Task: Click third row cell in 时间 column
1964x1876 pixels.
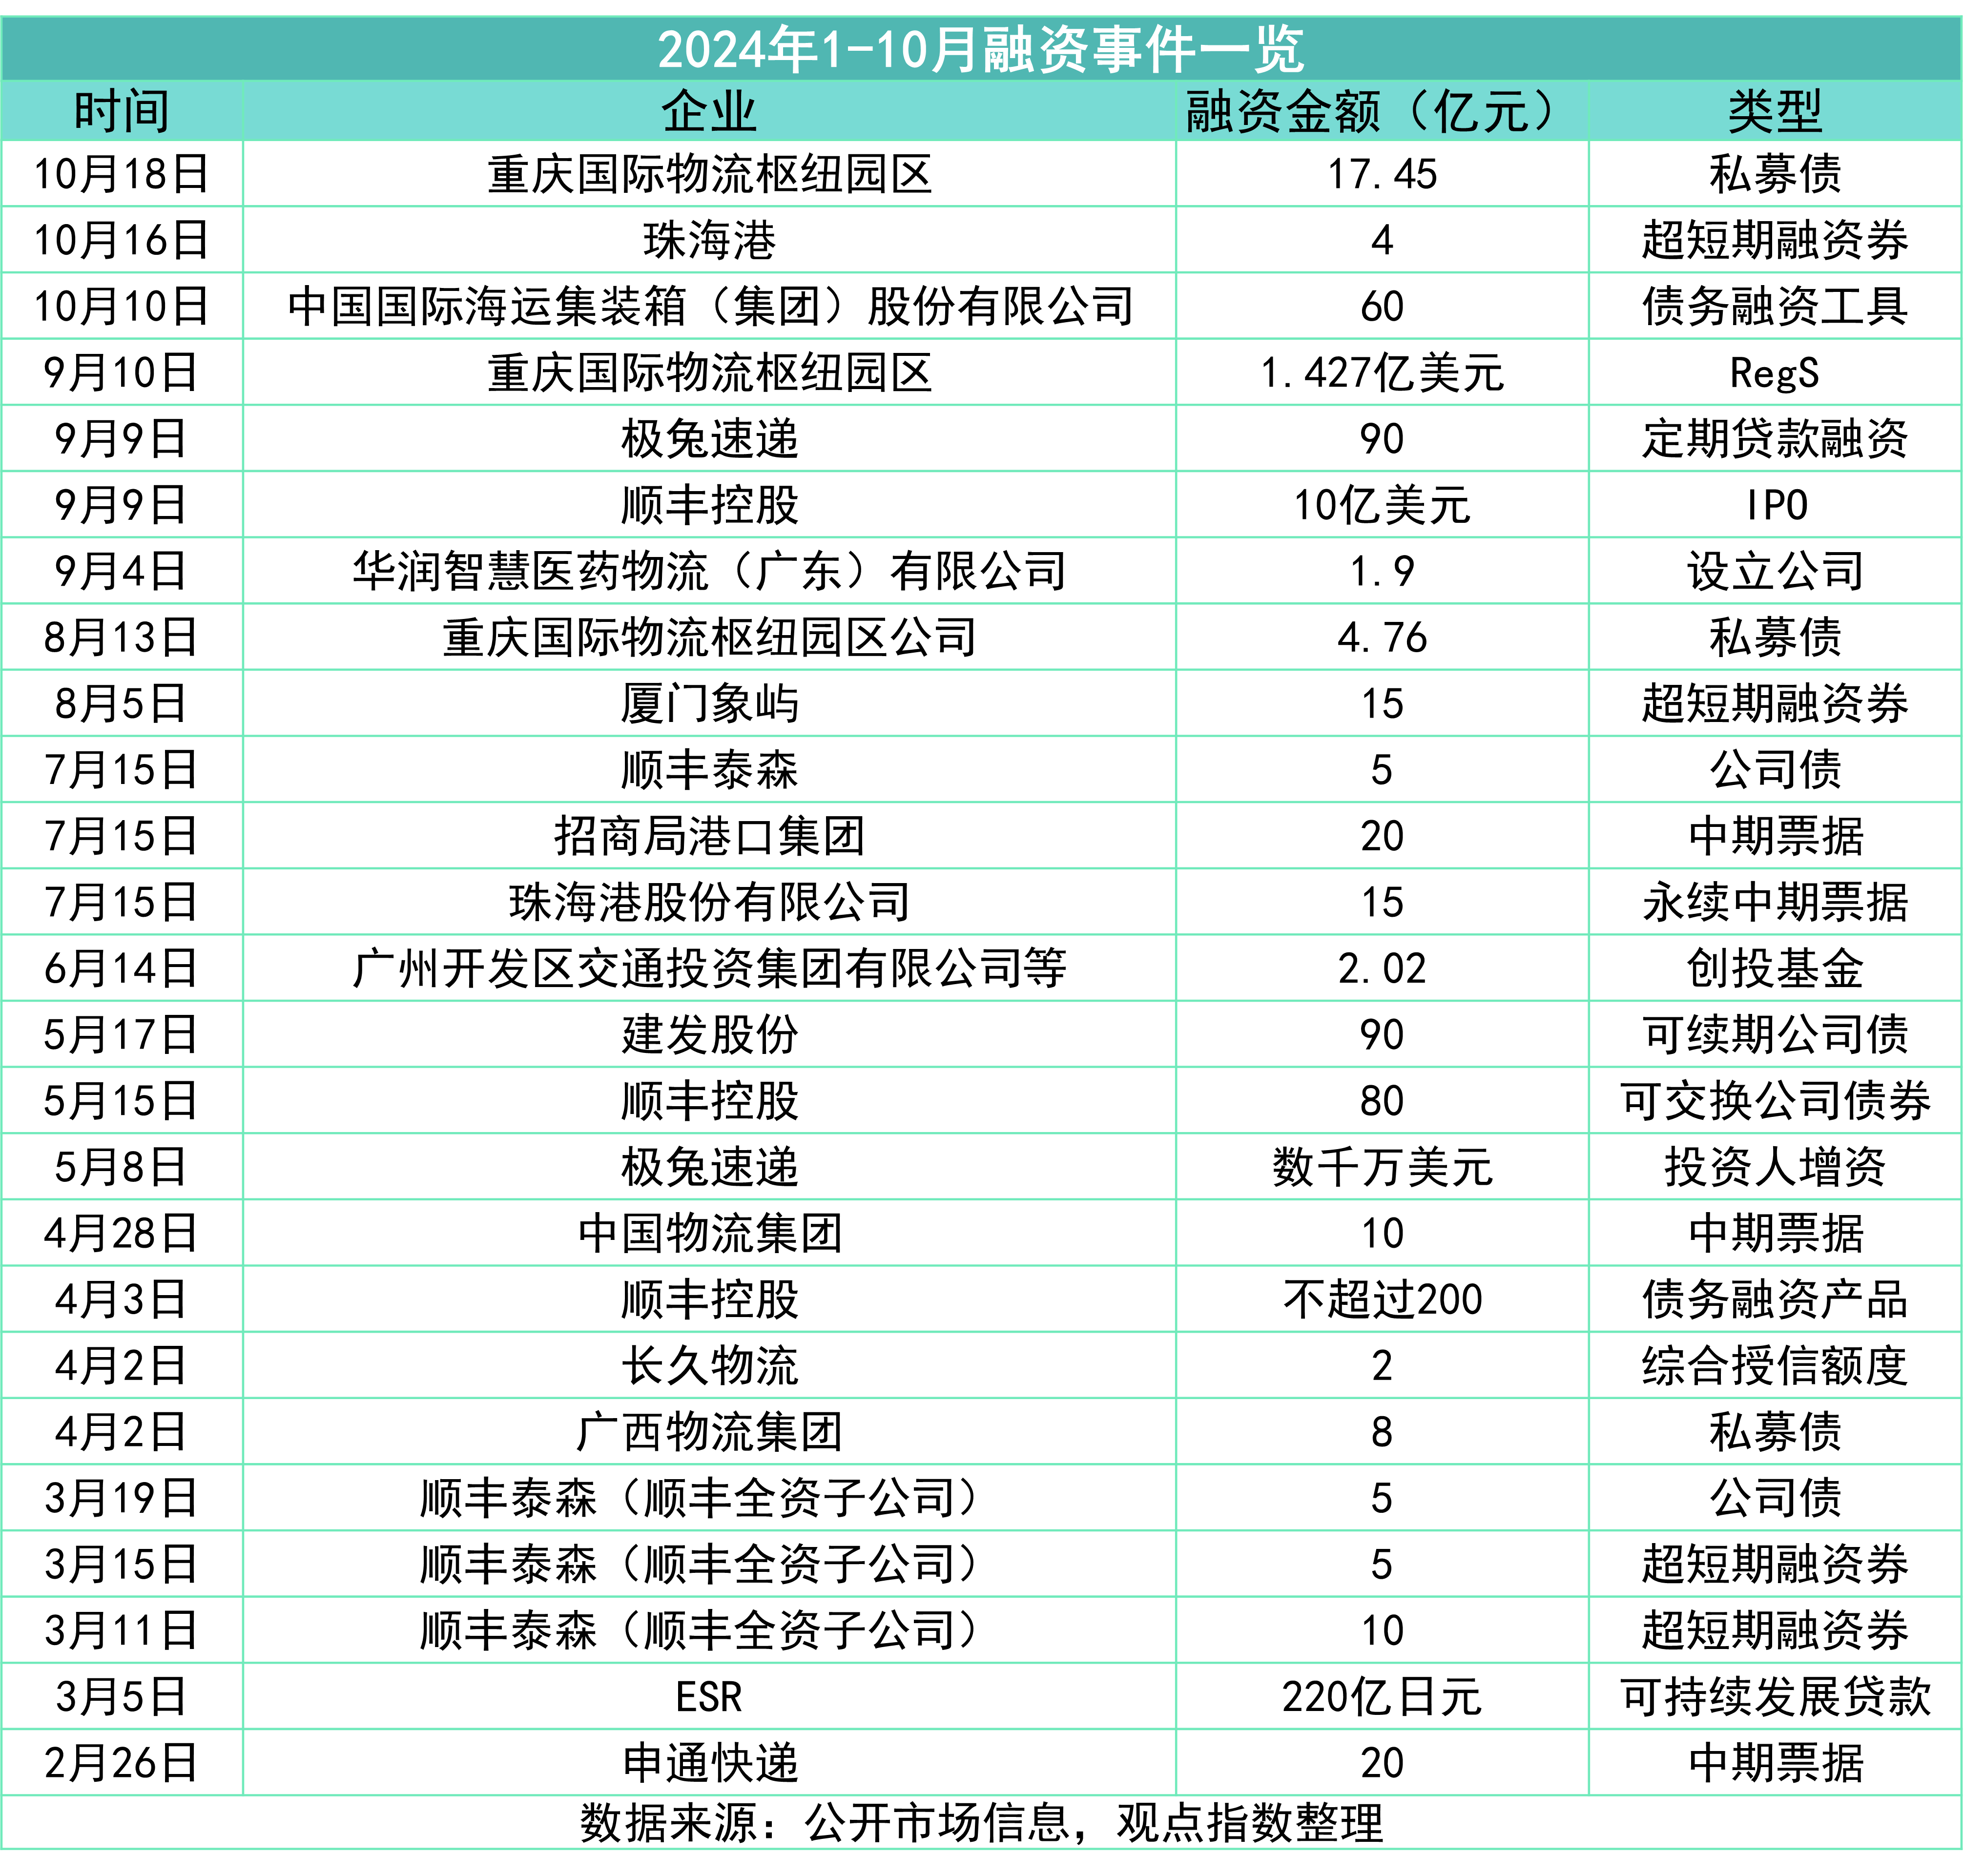Action: click(122, 306)
